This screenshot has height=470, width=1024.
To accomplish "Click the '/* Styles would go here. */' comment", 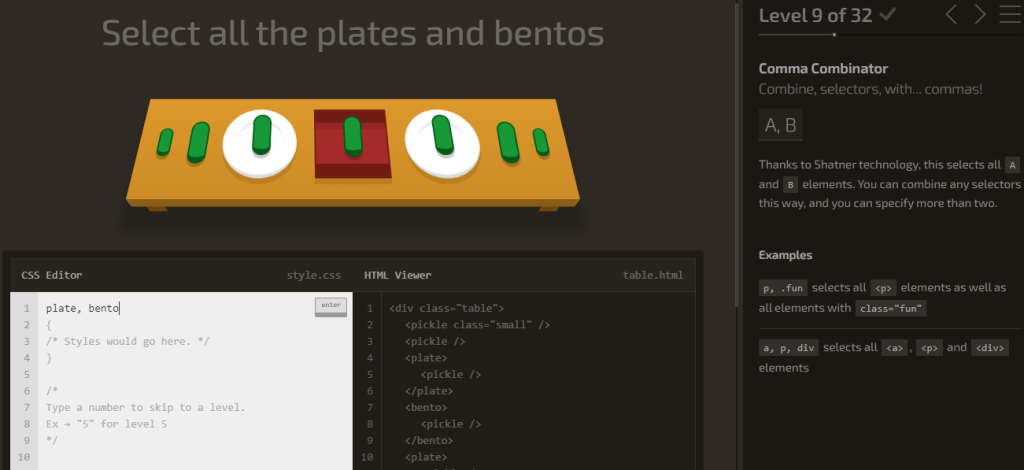I will [127, 341].
